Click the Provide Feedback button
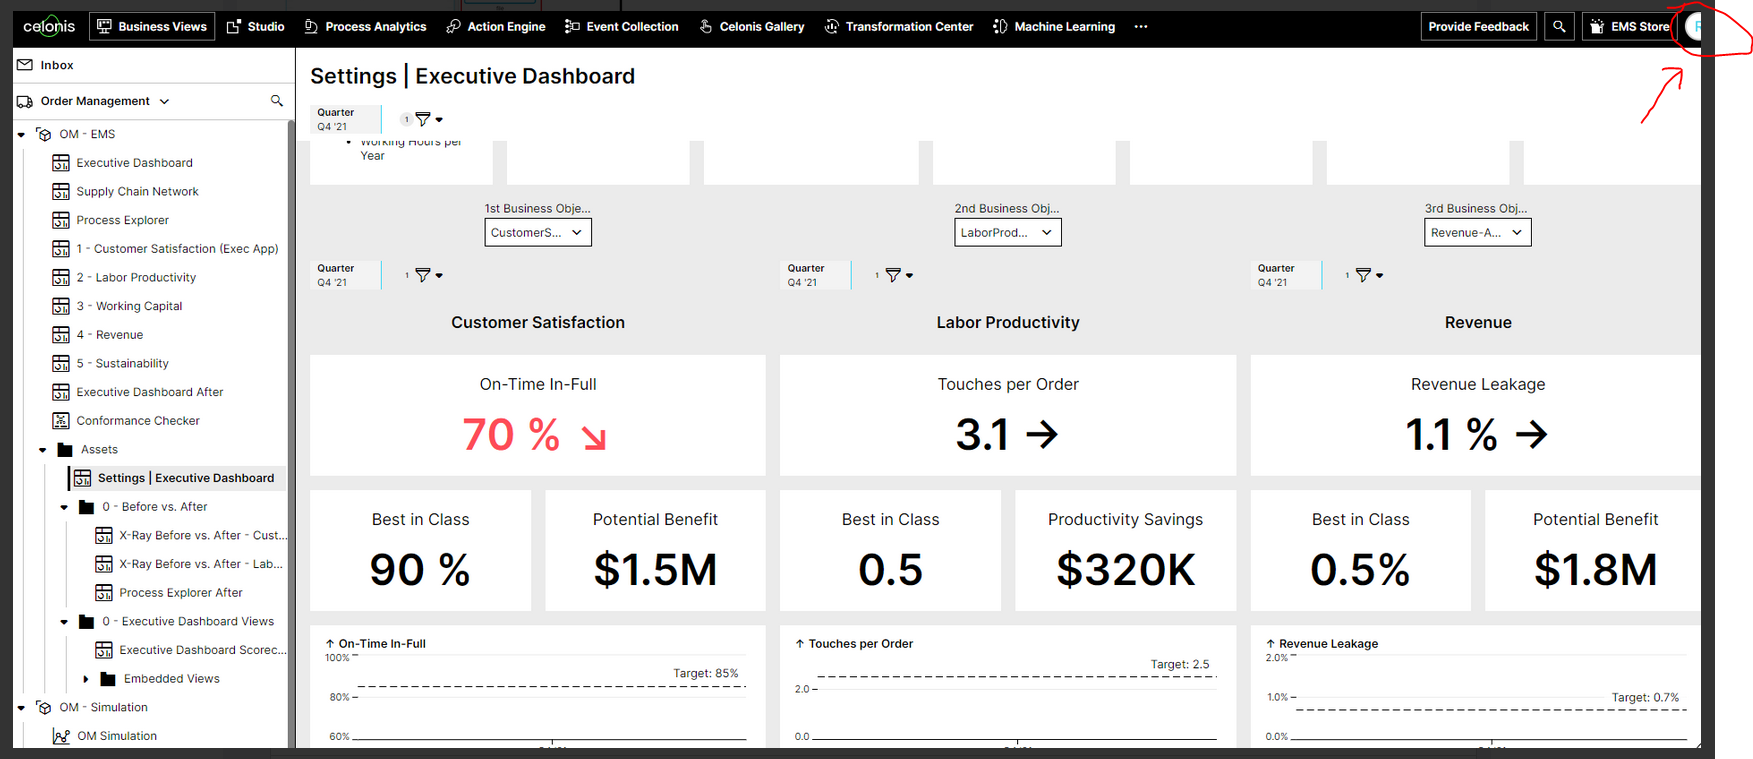The width and height of the screenshot is (1753, 759). 1478,27
